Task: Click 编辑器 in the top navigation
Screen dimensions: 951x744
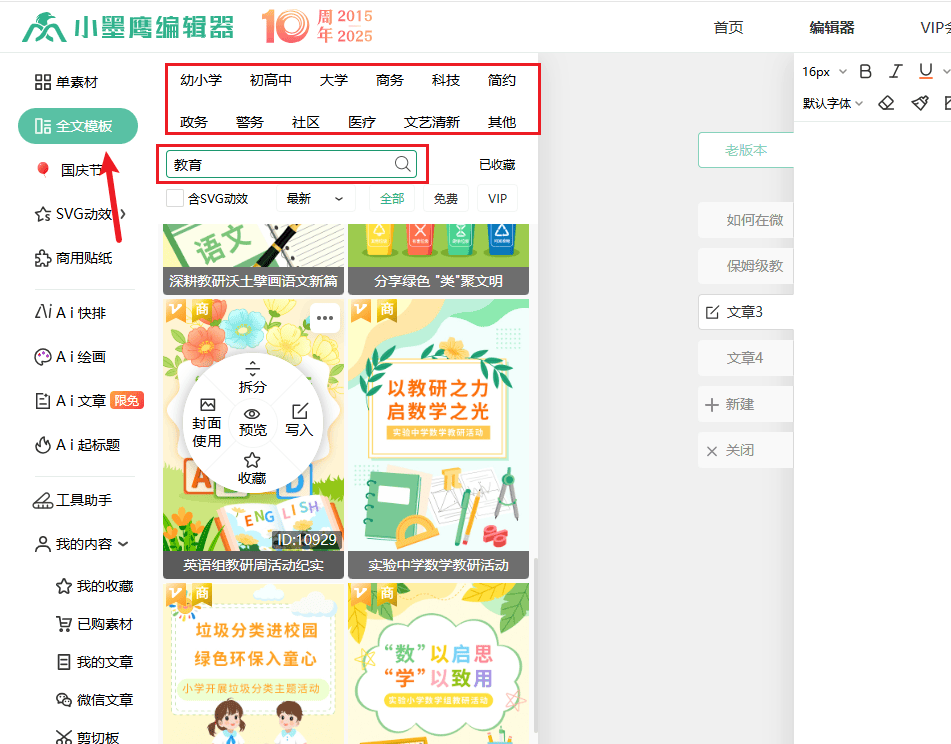Action: pyautogui.click(x=831, y=28)
